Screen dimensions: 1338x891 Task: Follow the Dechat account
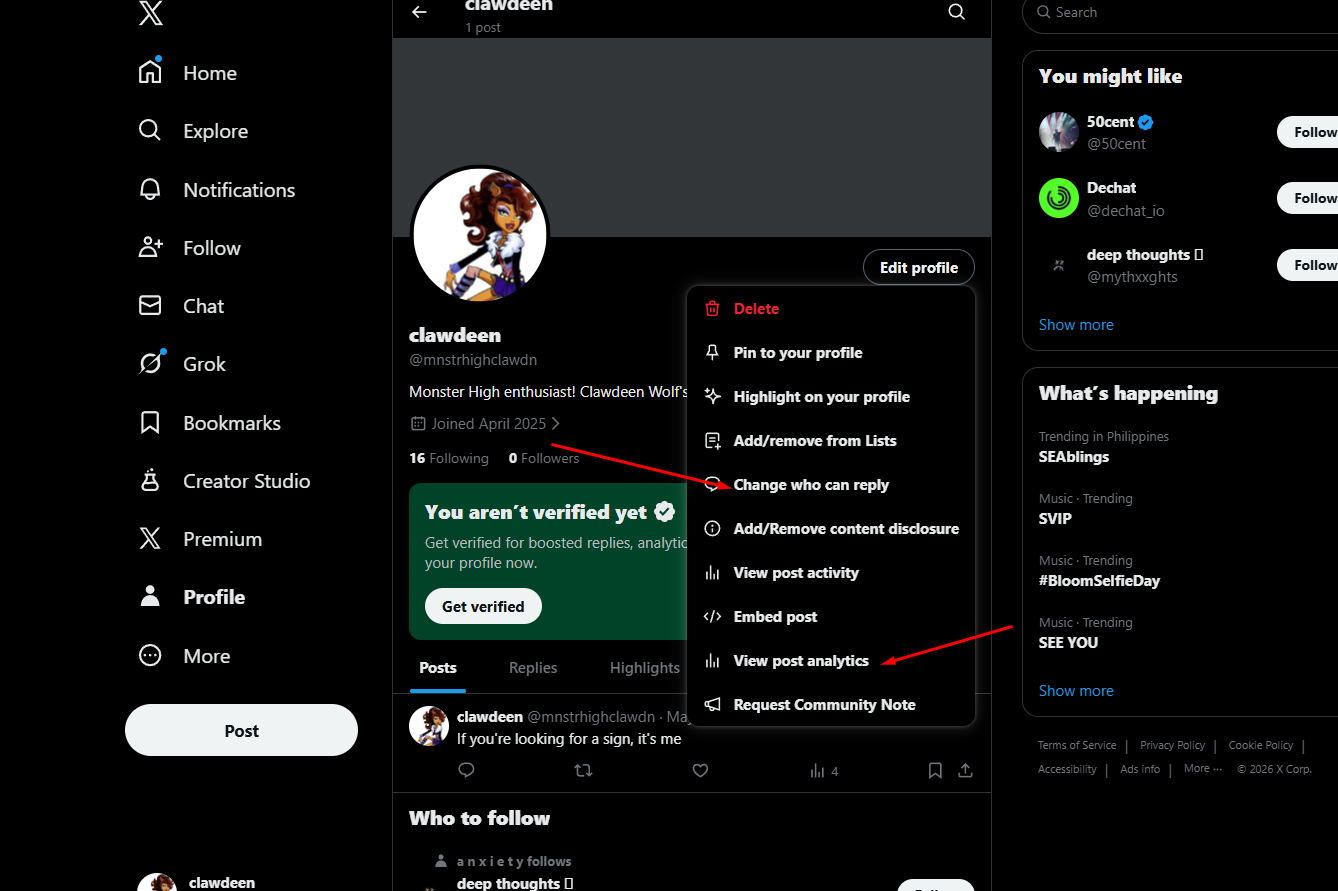1312,198
